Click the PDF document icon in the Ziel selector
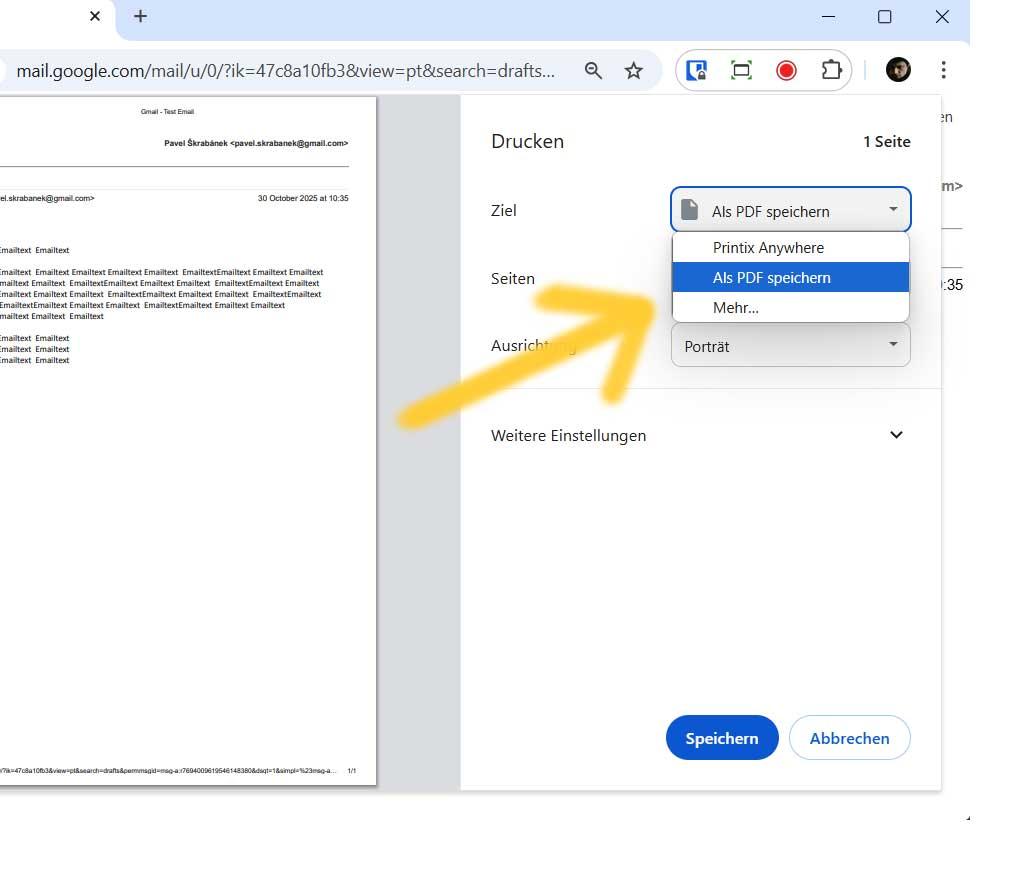1016x882 pixels. 690,209
